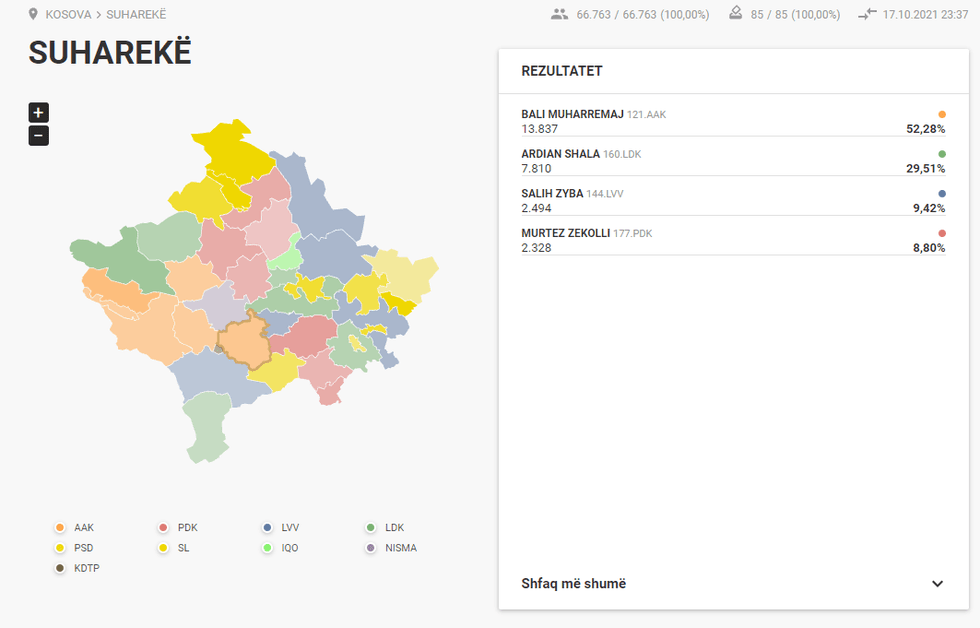Click 'Shfaq më shumë' text
This screenshot has height=628, width=980.
574,584
